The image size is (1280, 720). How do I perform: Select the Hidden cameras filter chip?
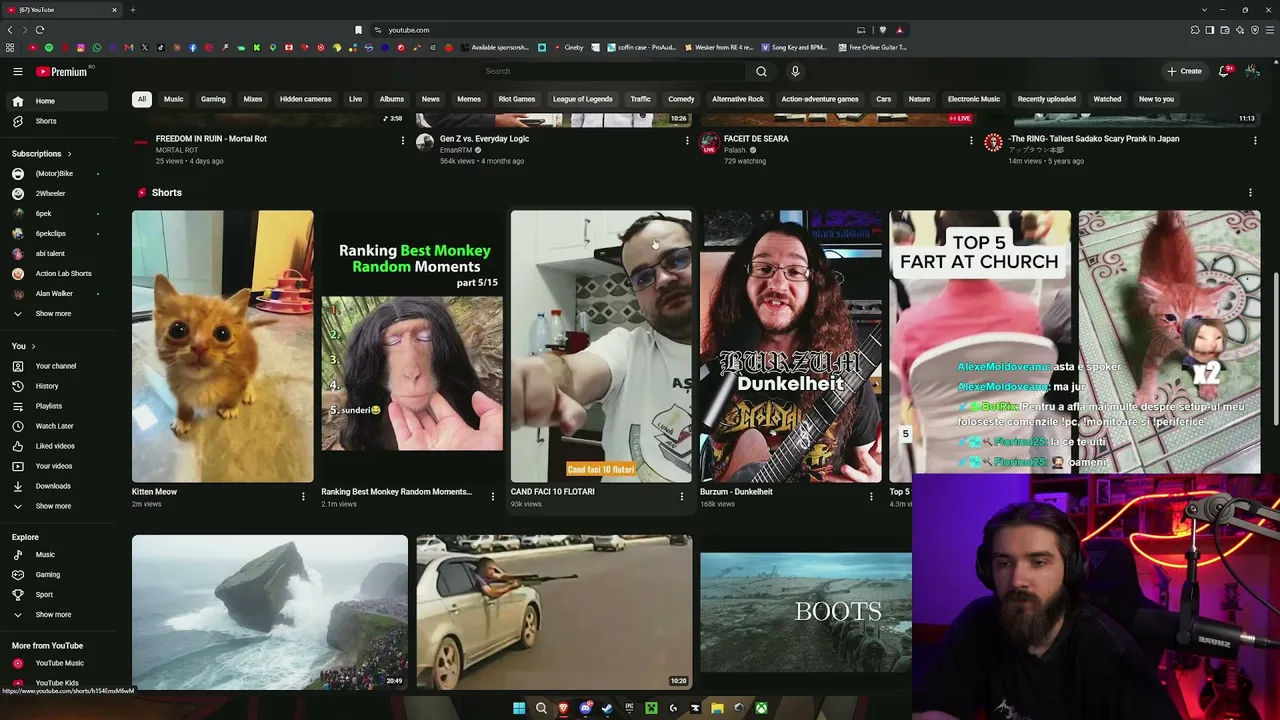305,99
